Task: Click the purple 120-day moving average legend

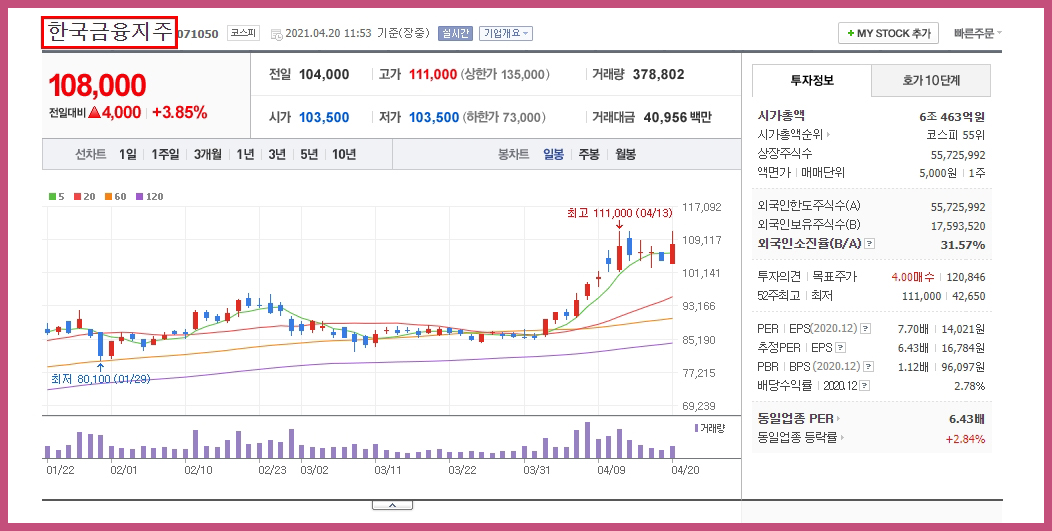Action: tap(149, 197)
